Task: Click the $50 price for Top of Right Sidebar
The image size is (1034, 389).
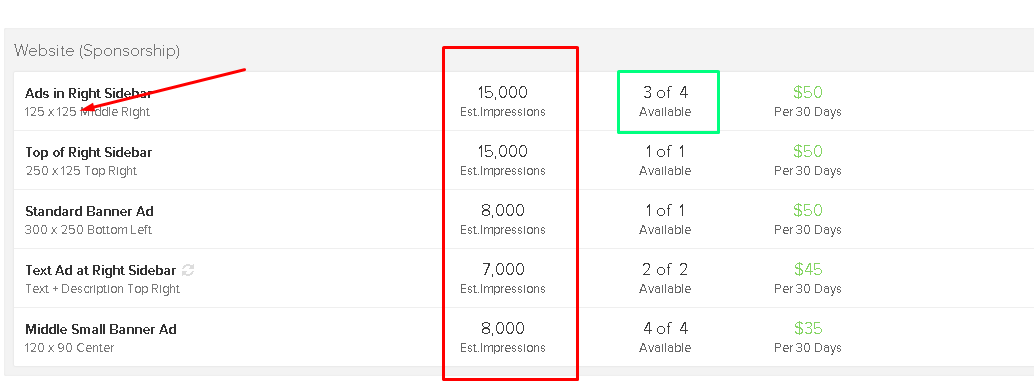Action: pos(808,152)
